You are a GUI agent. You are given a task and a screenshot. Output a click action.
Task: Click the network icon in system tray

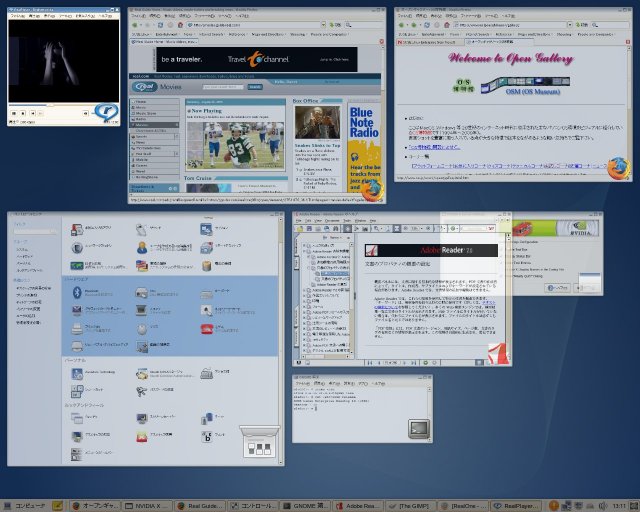click(x=567, y=506)
